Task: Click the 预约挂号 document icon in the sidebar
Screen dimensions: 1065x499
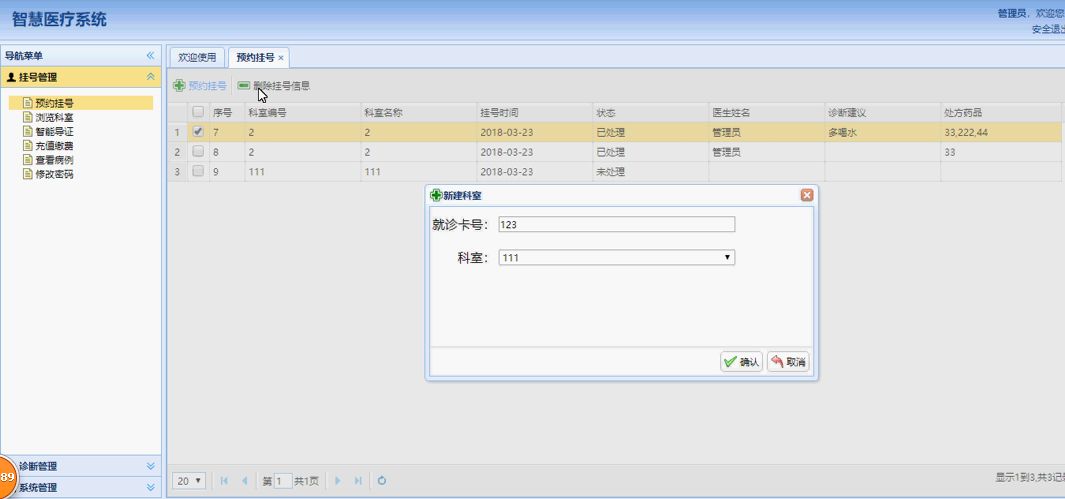Action: (x=28, y=103)
